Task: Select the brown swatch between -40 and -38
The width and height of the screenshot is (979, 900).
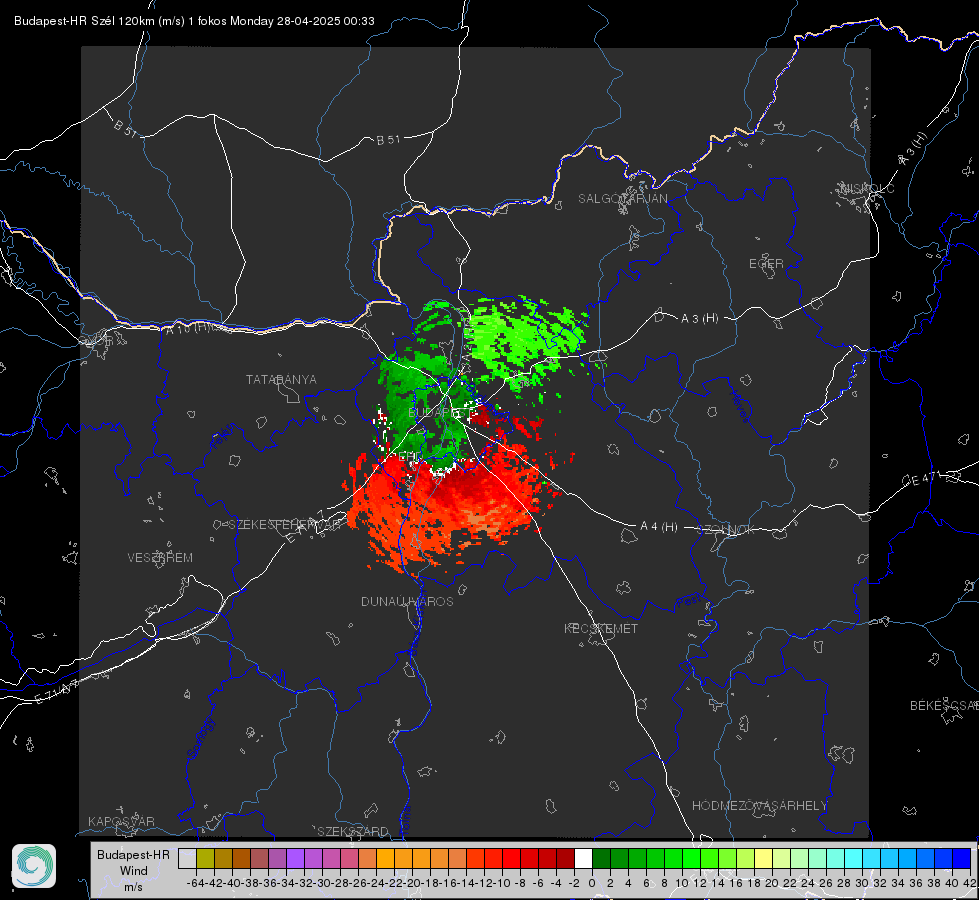Action: click(241, 858)
